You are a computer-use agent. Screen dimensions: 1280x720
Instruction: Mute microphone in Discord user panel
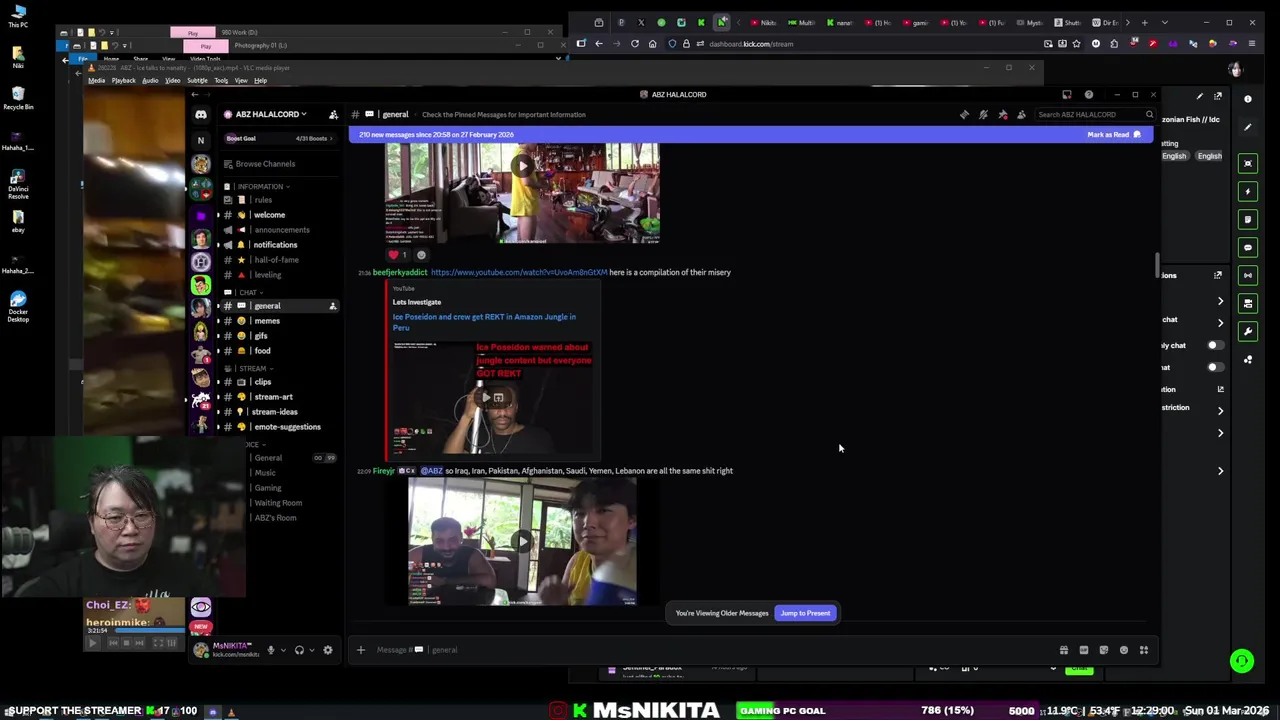270,650
